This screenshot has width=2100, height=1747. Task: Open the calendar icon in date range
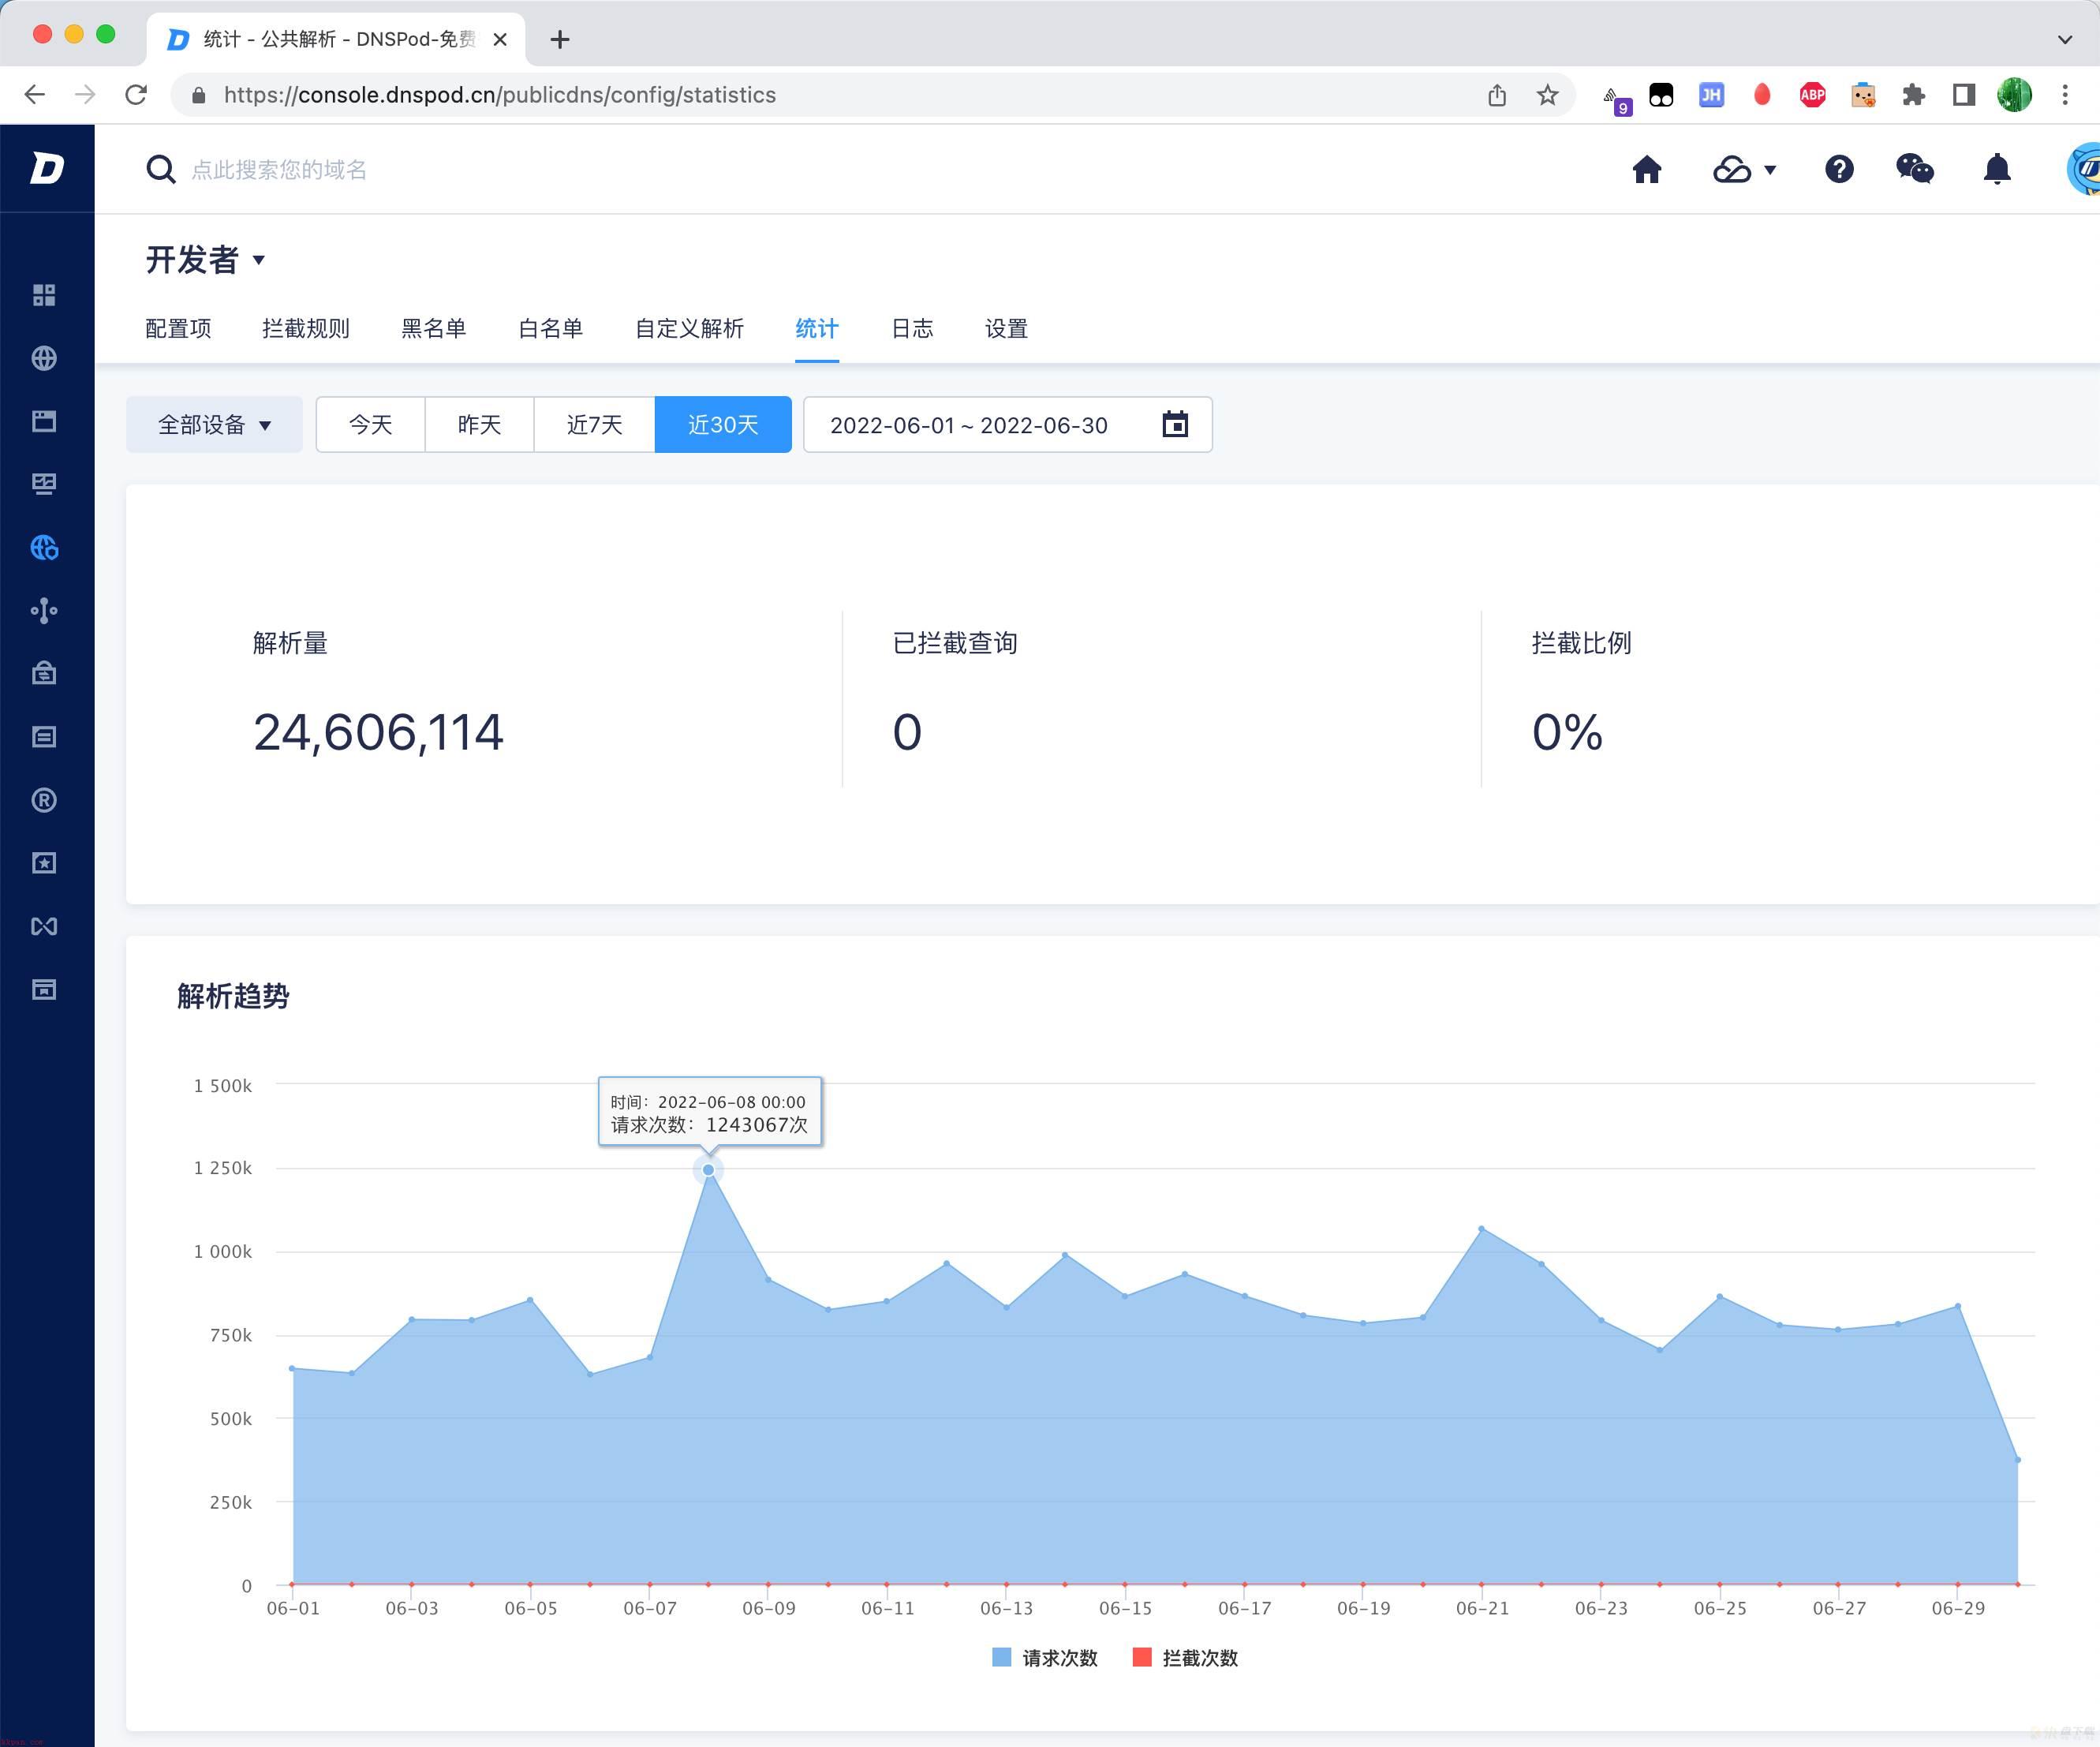(x=1175, y=424)
